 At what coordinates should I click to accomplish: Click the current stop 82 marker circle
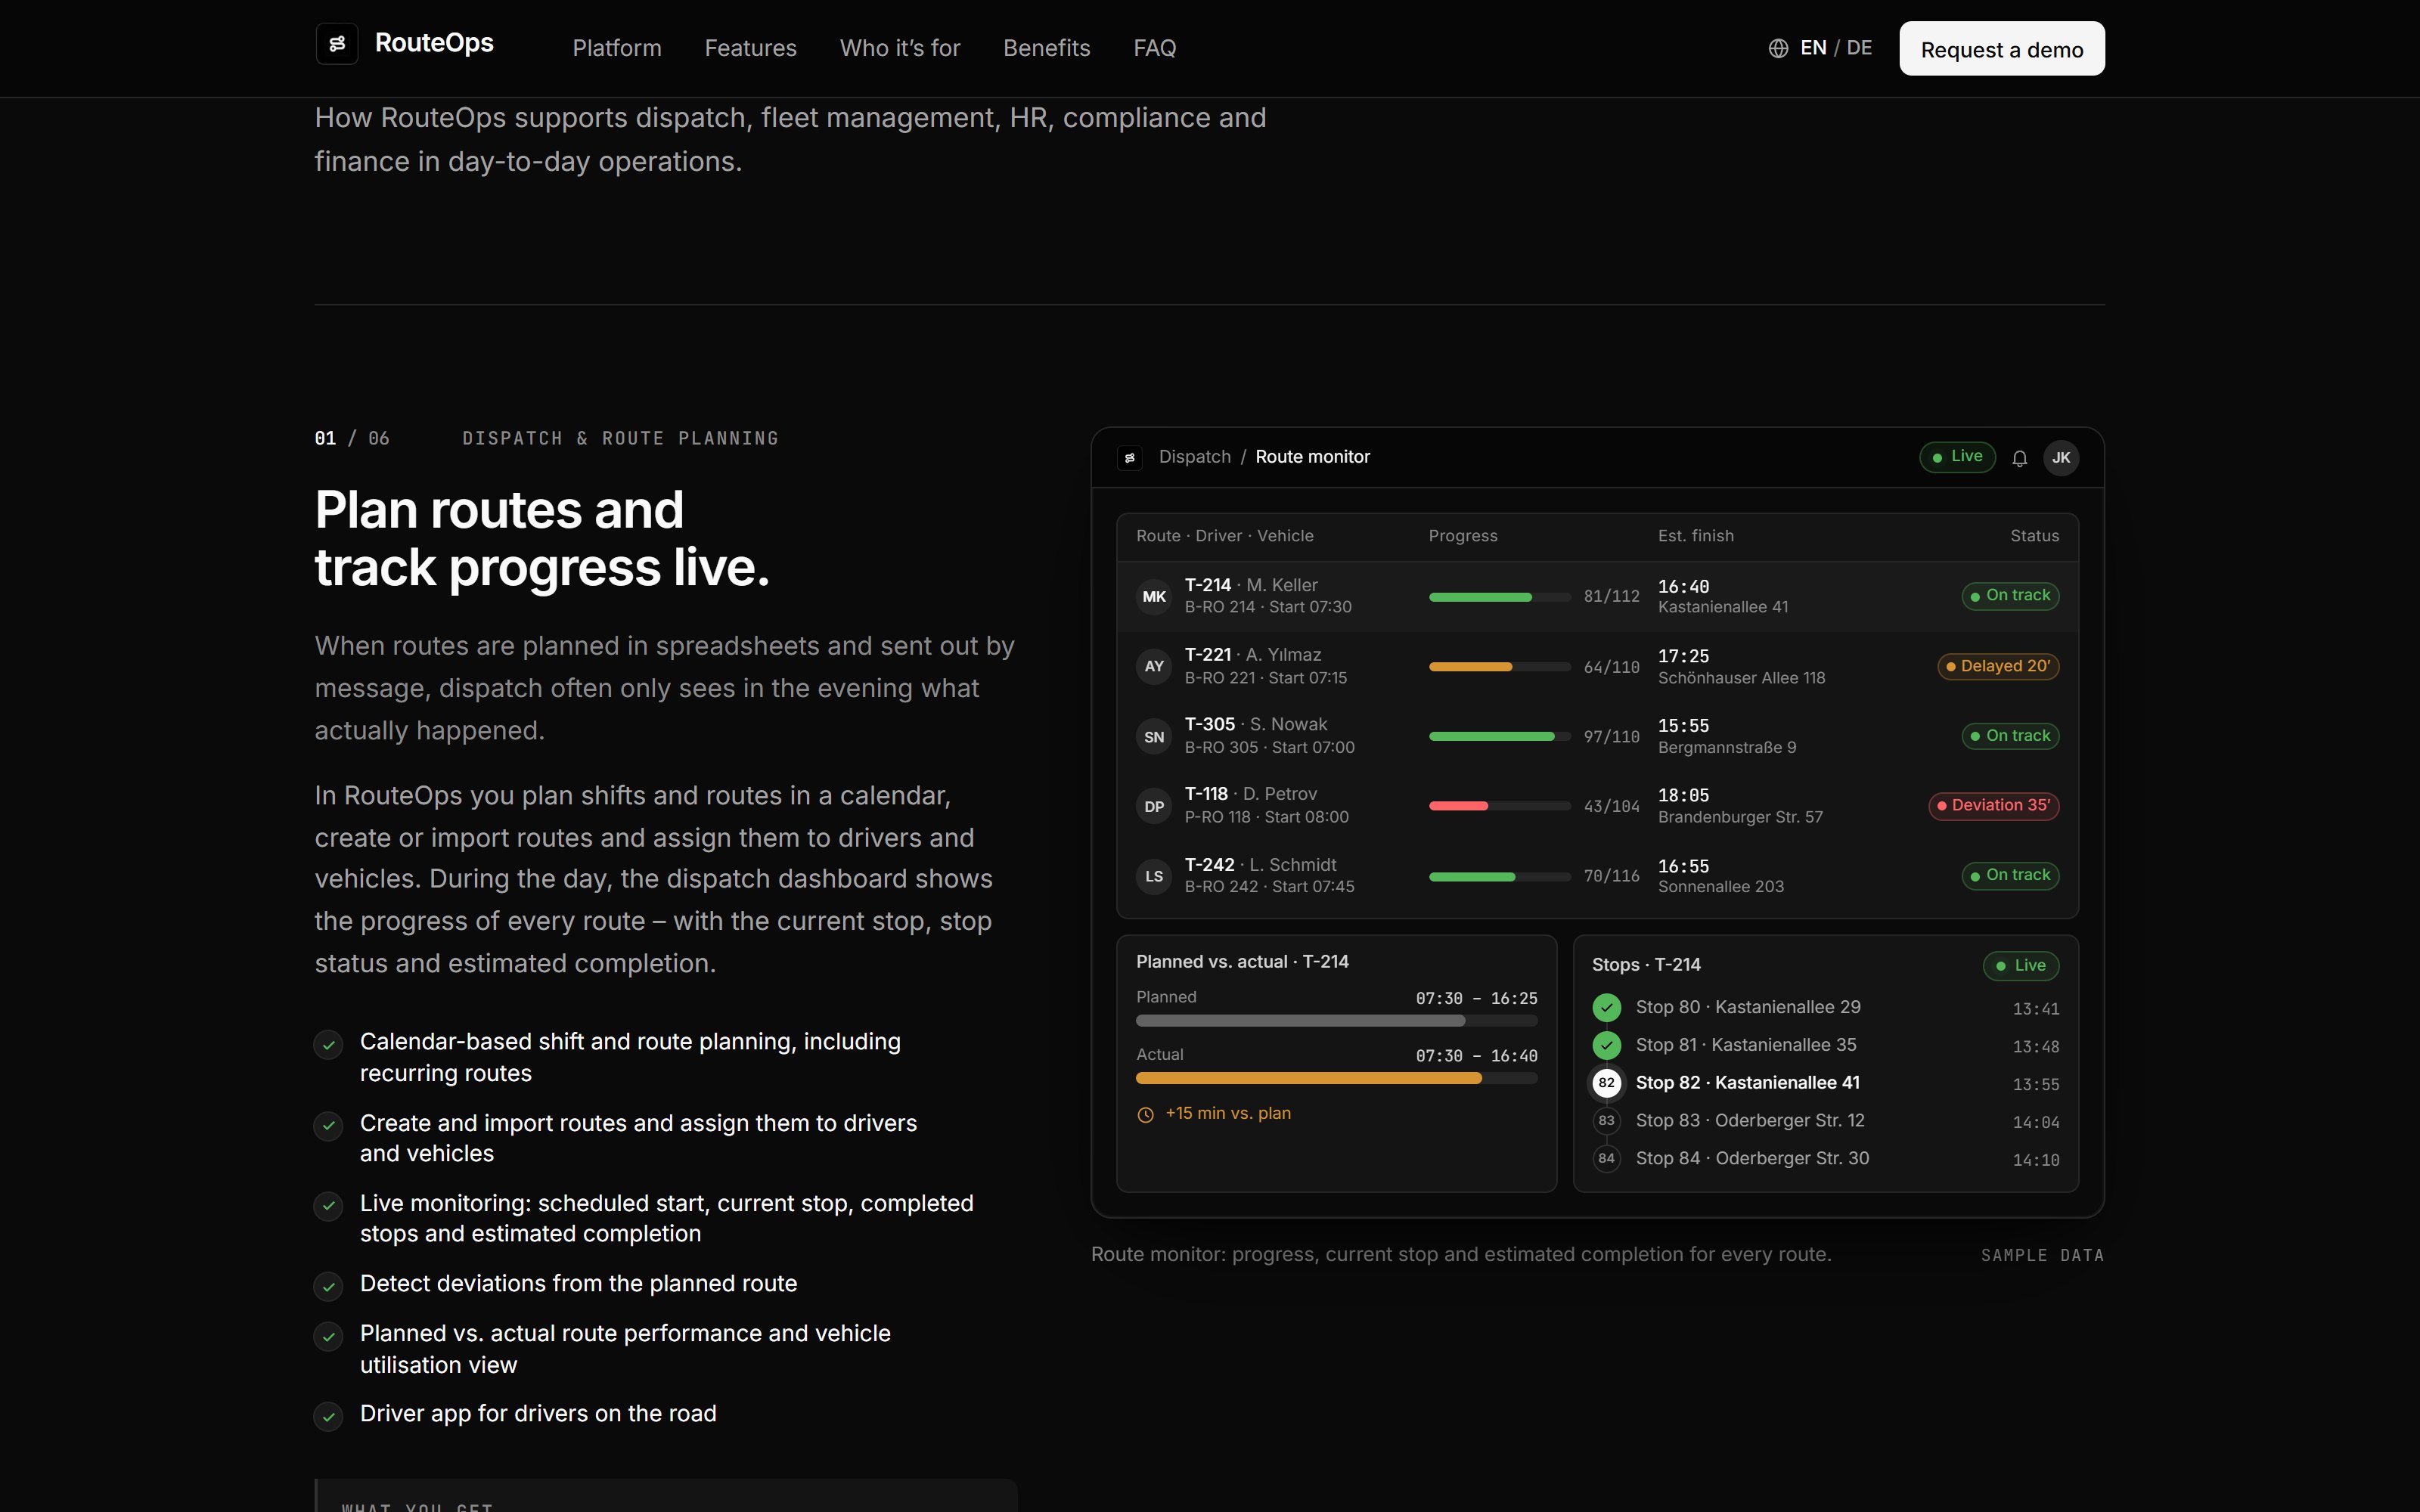pyautogui.click(x=1606, y=1083)
